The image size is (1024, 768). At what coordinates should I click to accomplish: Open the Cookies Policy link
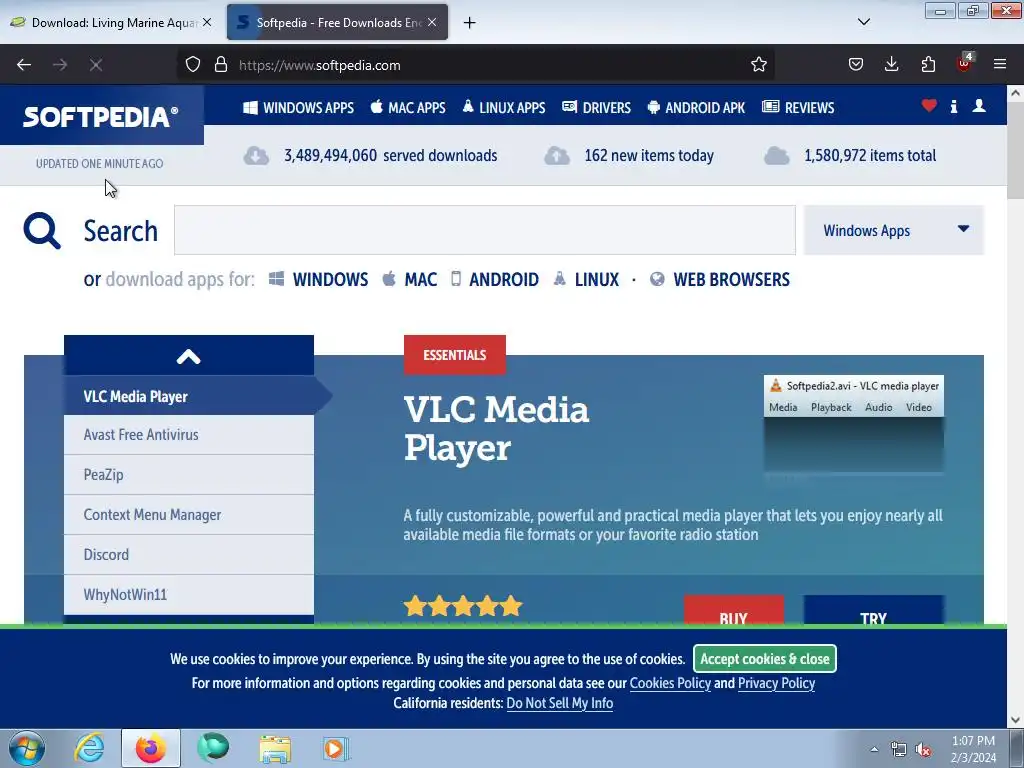670,683
